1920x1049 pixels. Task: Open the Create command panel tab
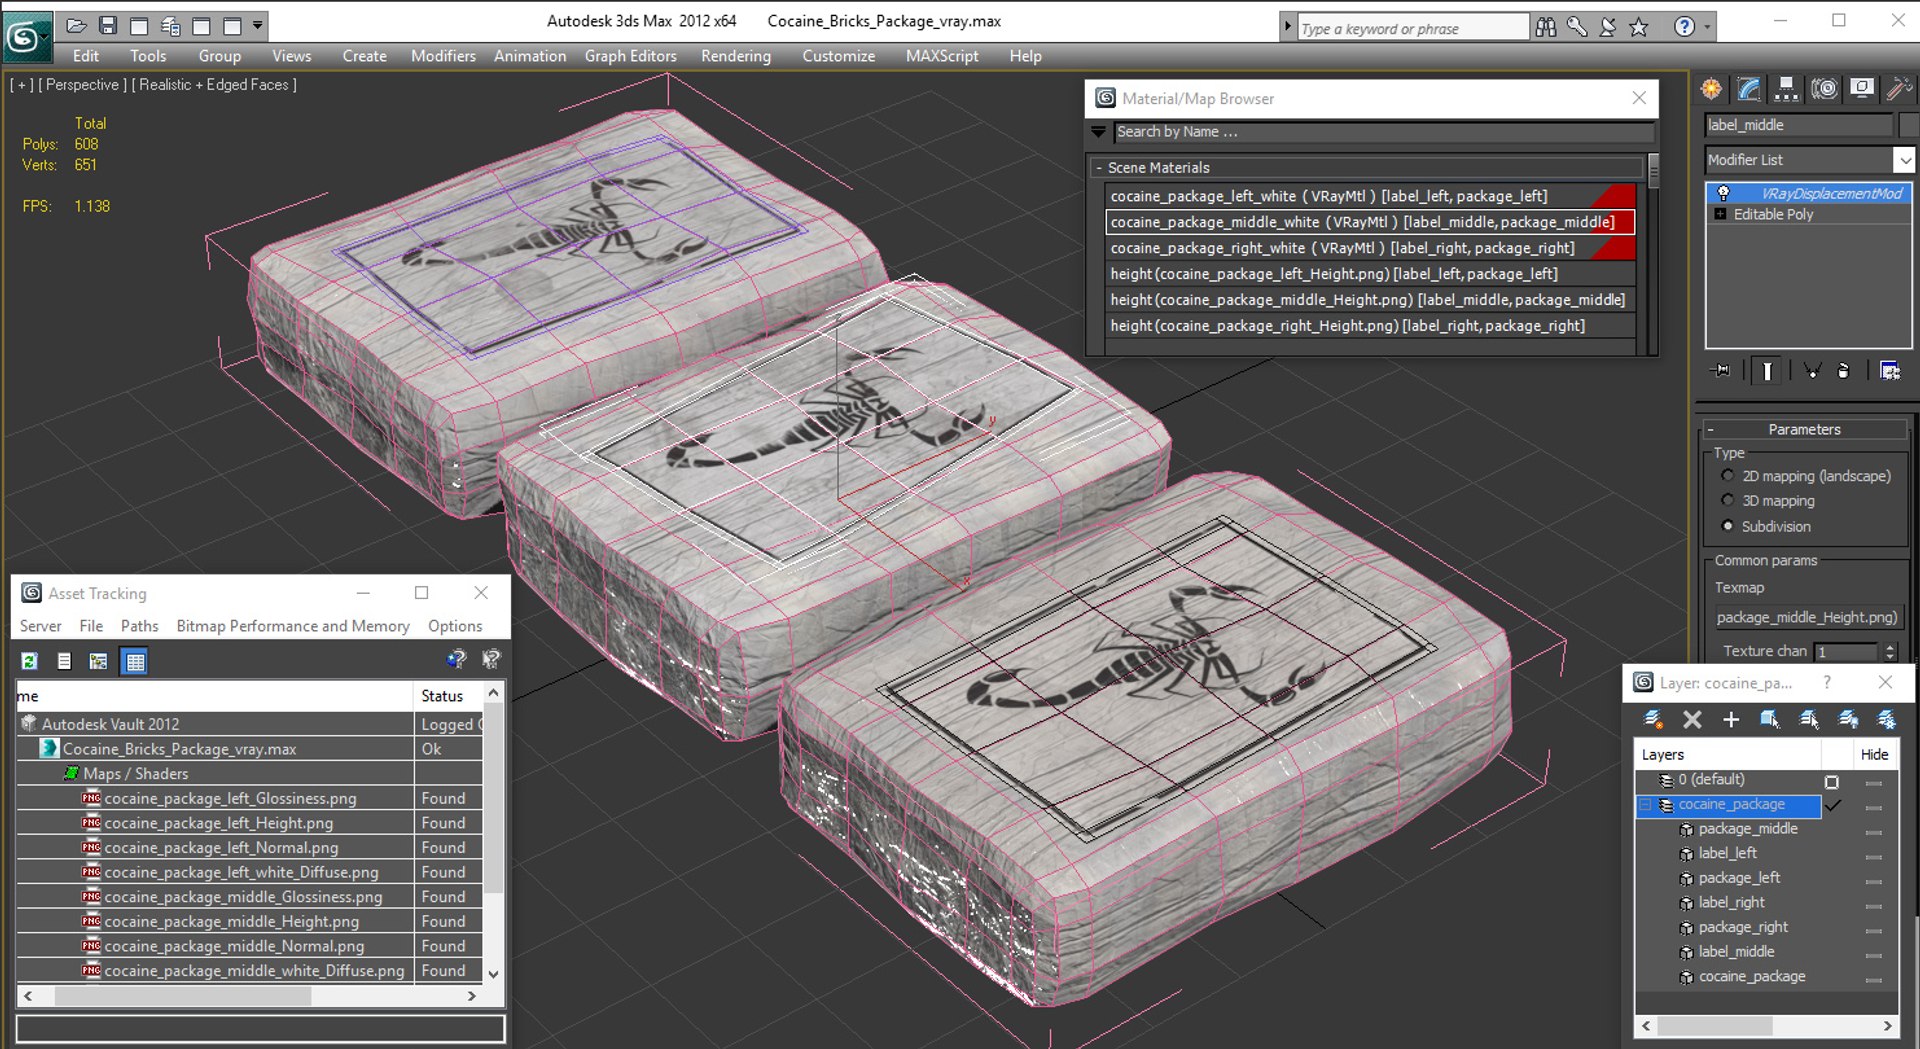(1711, 89)
